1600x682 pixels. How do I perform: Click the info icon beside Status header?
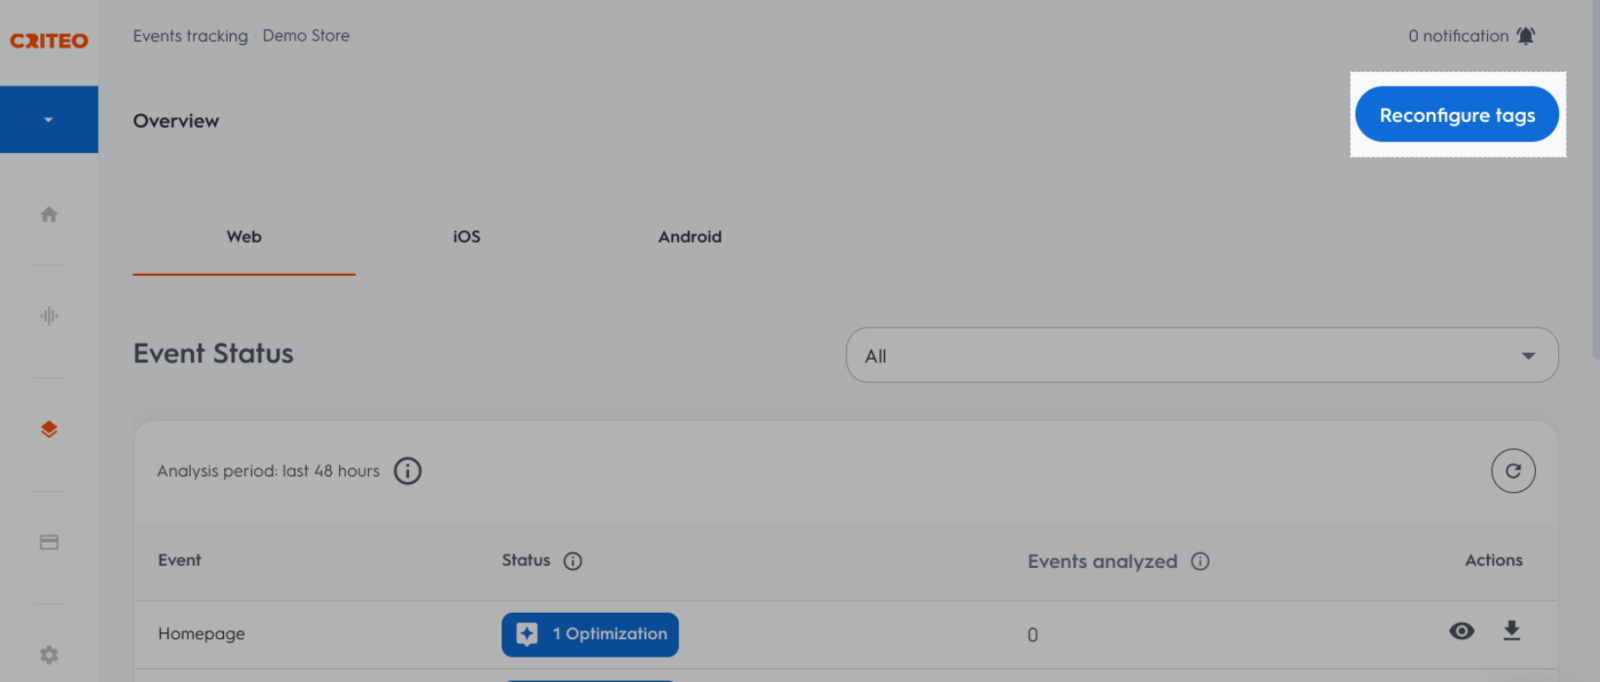tap(572, 561)
